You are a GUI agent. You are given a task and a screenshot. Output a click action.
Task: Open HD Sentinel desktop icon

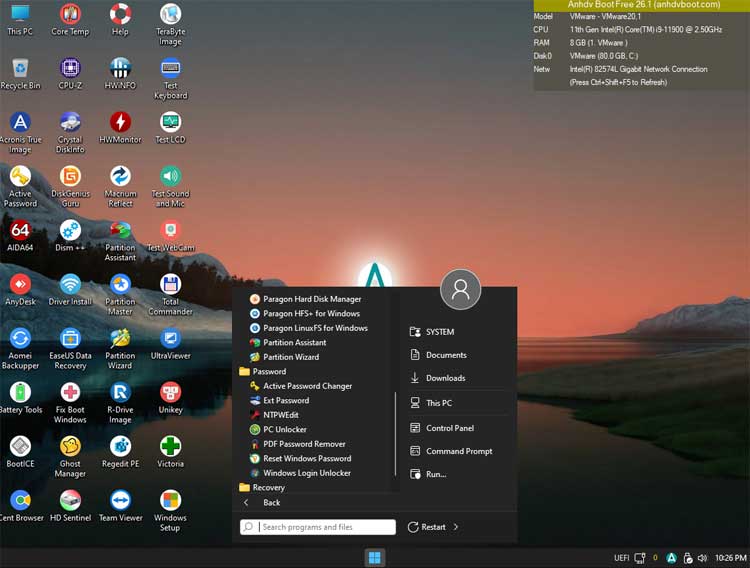pyautogui.click(x=70, y=506)
